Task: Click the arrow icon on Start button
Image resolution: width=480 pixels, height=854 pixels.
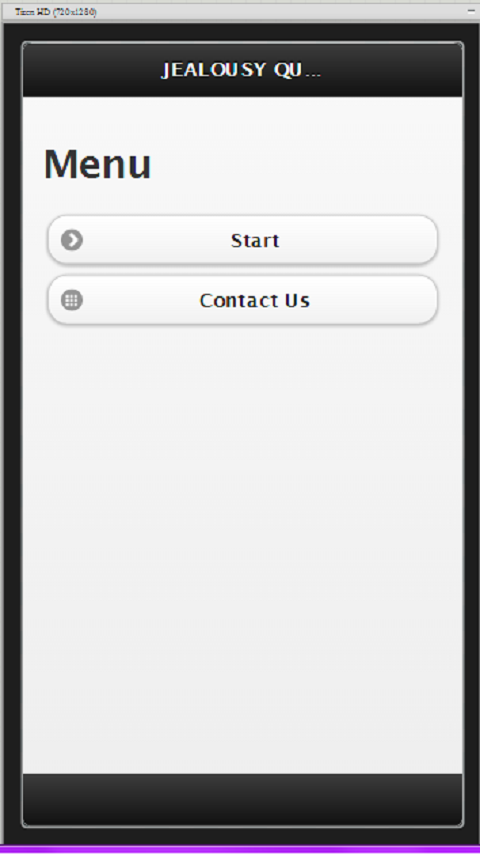Action: [72, 240]
